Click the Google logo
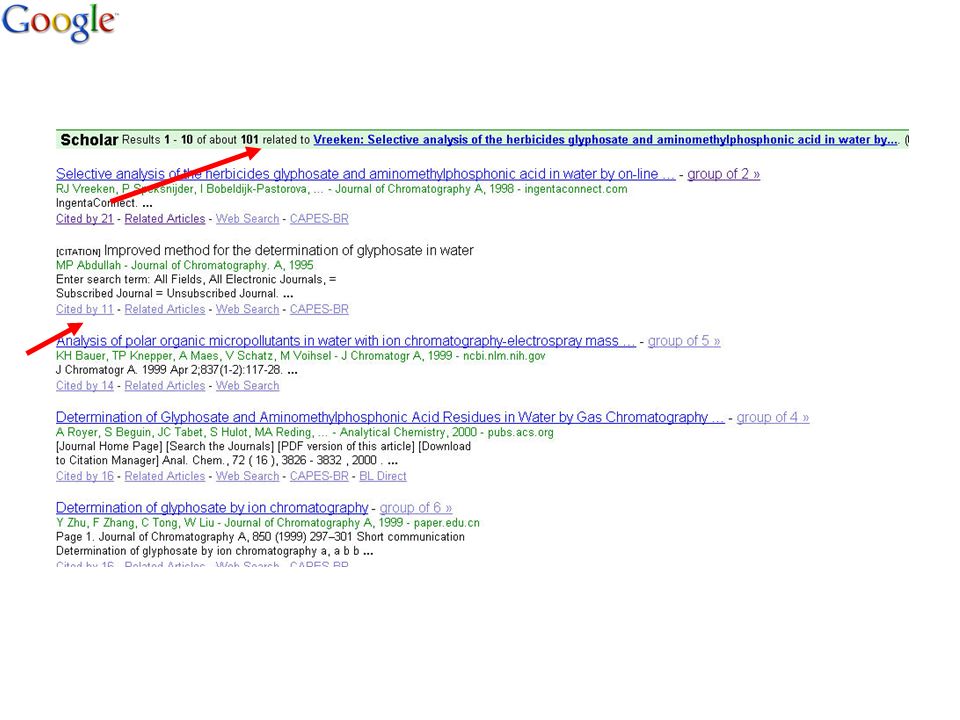The image size is (960, 720). (59, 23)
